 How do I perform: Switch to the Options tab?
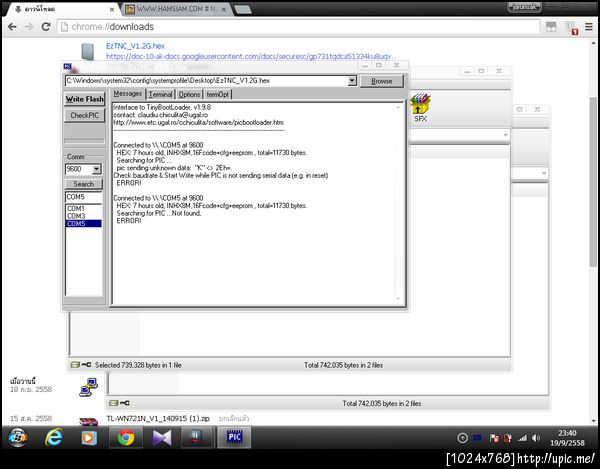pos(189,94)
